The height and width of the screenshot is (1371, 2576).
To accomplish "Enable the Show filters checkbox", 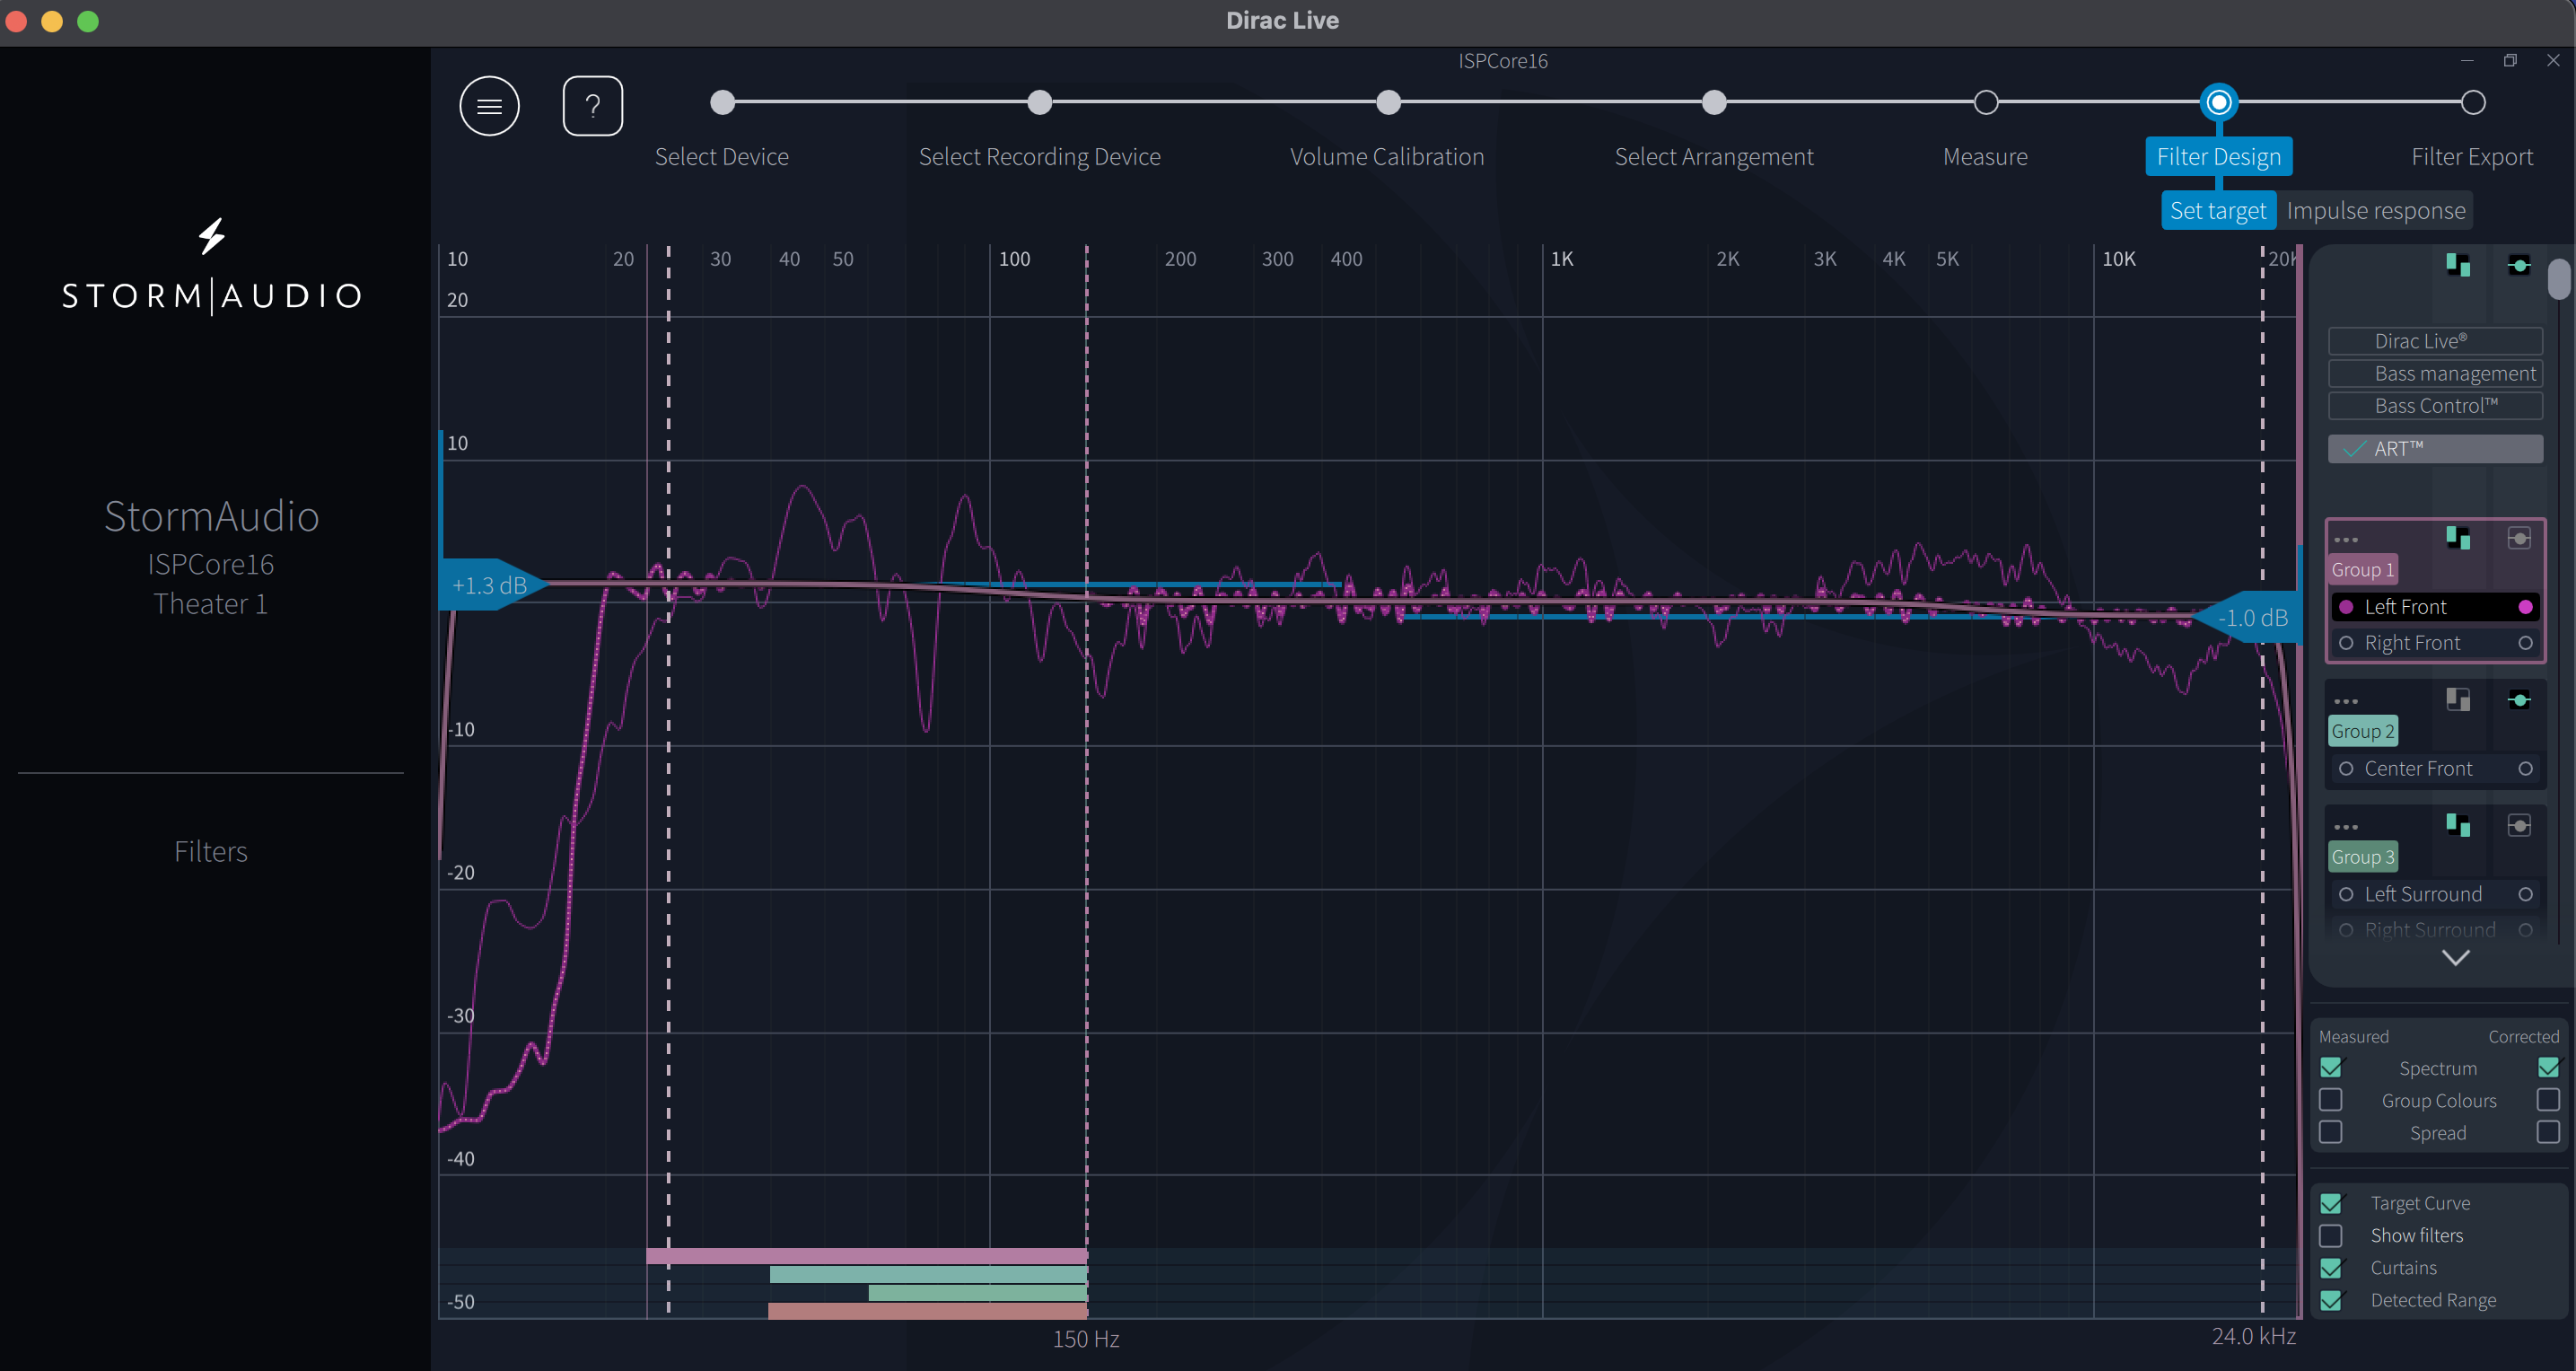I will click(x=2331, y=1236).
